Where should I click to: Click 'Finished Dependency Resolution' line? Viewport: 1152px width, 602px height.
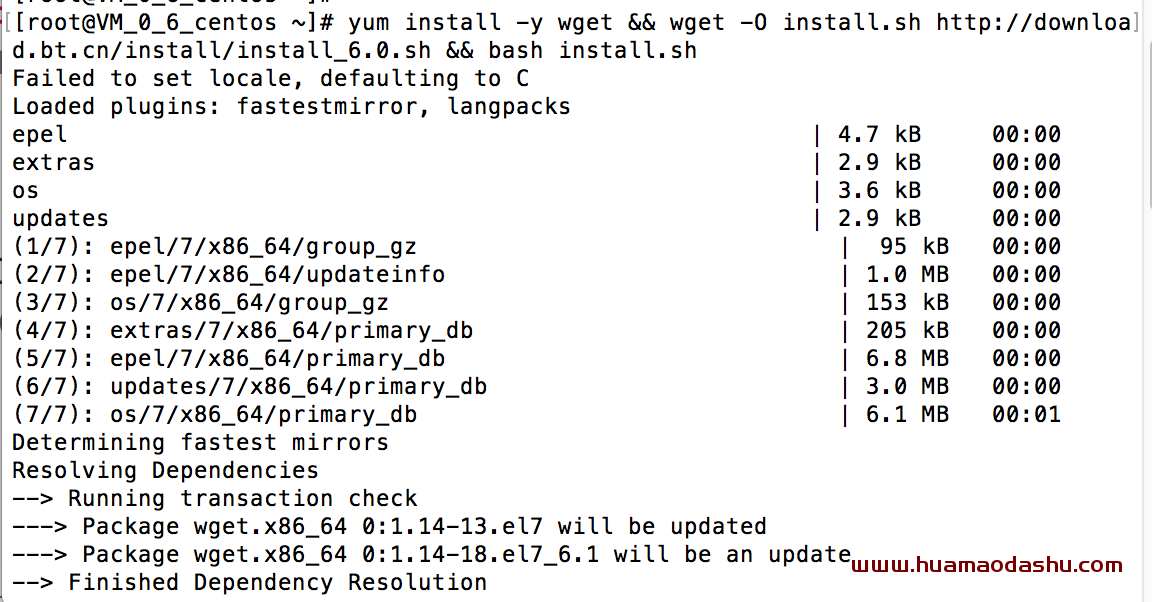click(x=249, y=582)
